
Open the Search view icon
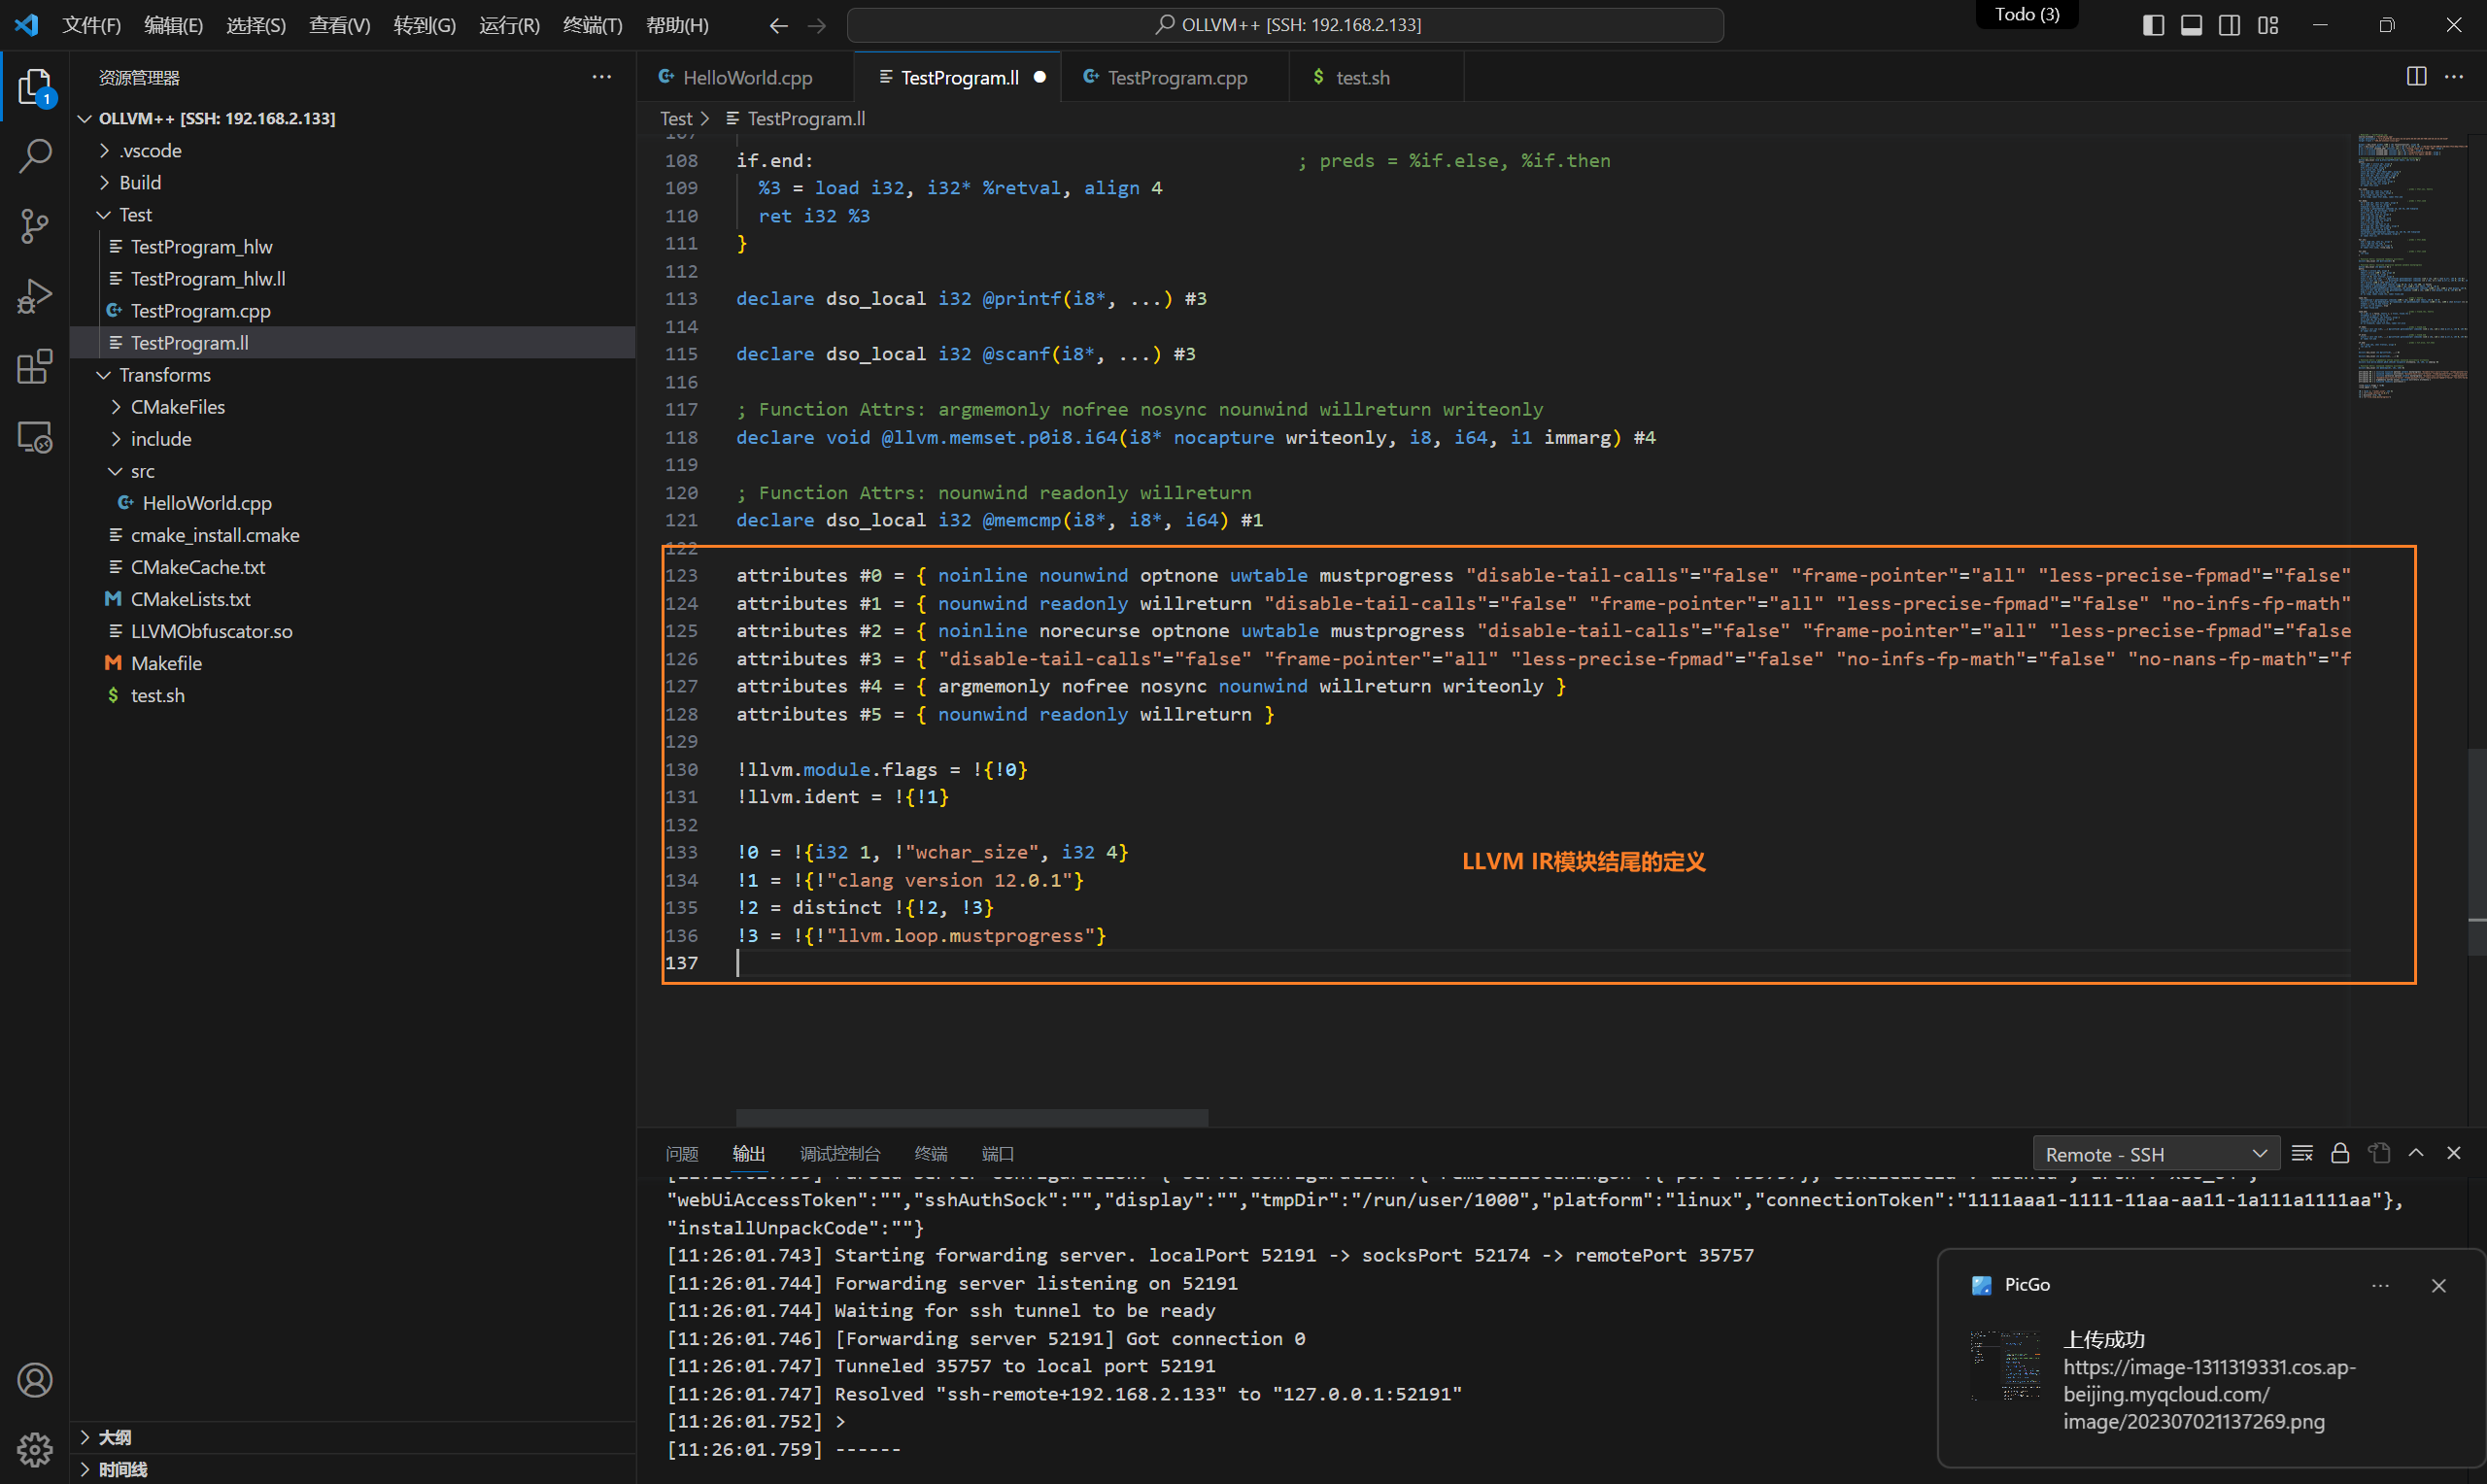tap(35, 156)
